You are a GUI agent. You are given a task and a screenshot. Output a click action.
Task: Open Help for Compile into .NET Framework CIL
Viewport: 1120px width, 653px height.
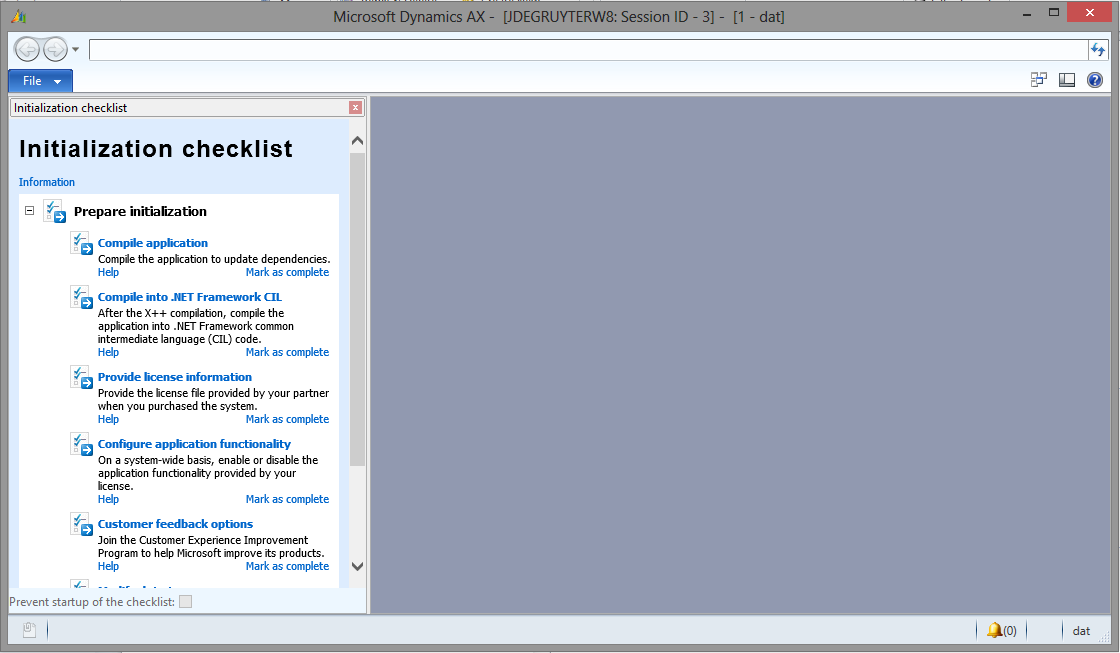pos(108,352)
